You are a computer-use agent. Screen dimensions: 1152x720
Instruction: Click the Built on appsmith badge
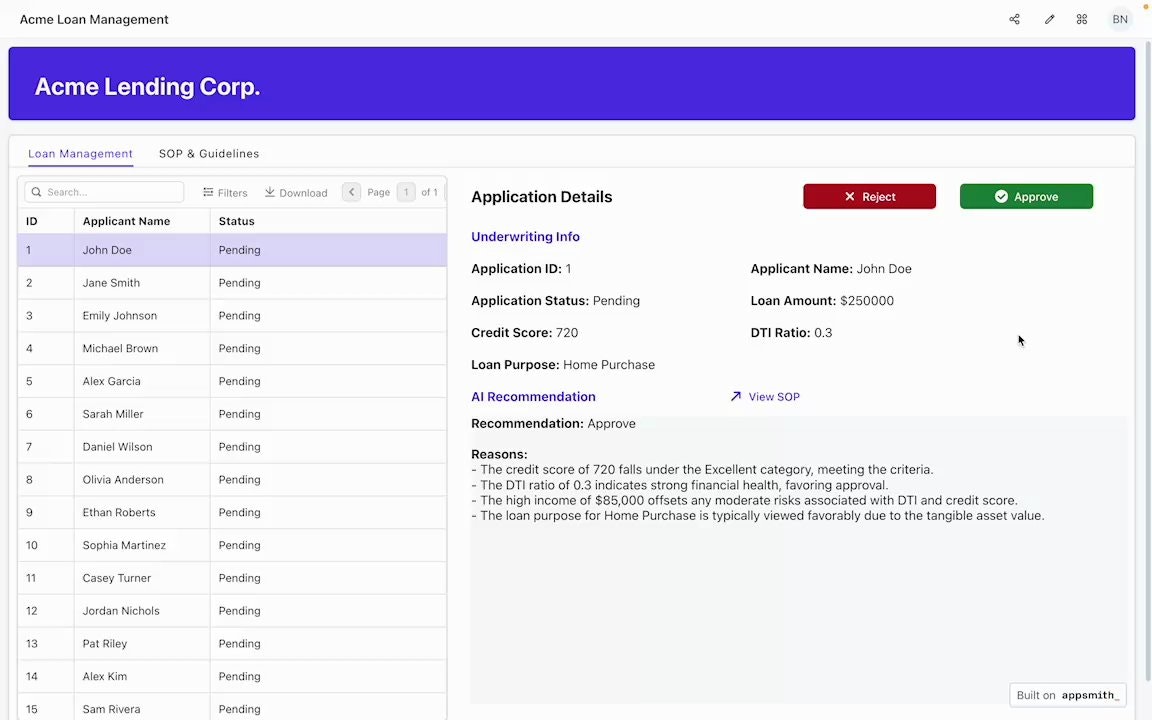point(1067,694)
